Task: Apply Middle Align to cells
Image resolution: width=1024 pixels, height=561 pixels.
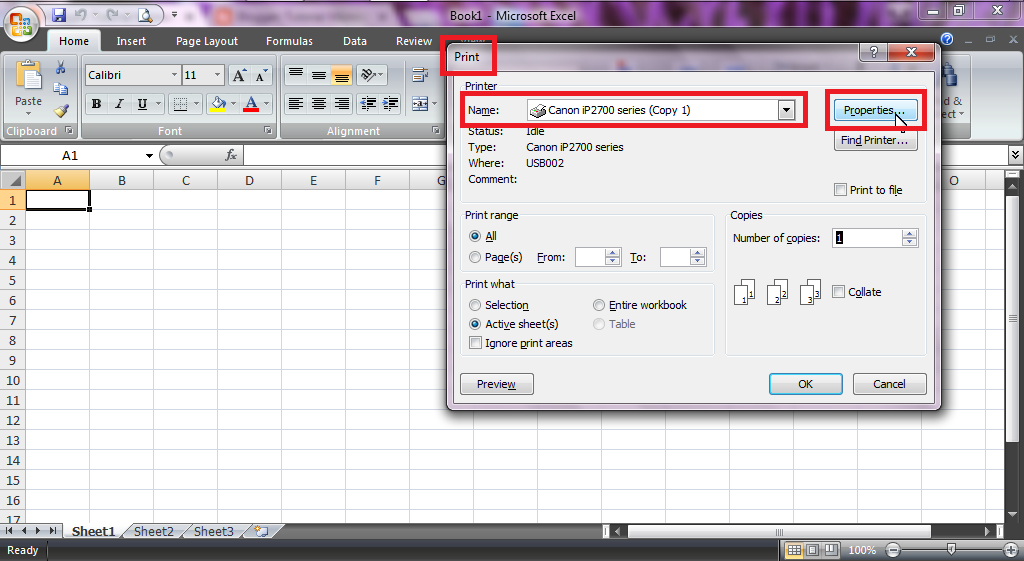Action: click(319, 74)
